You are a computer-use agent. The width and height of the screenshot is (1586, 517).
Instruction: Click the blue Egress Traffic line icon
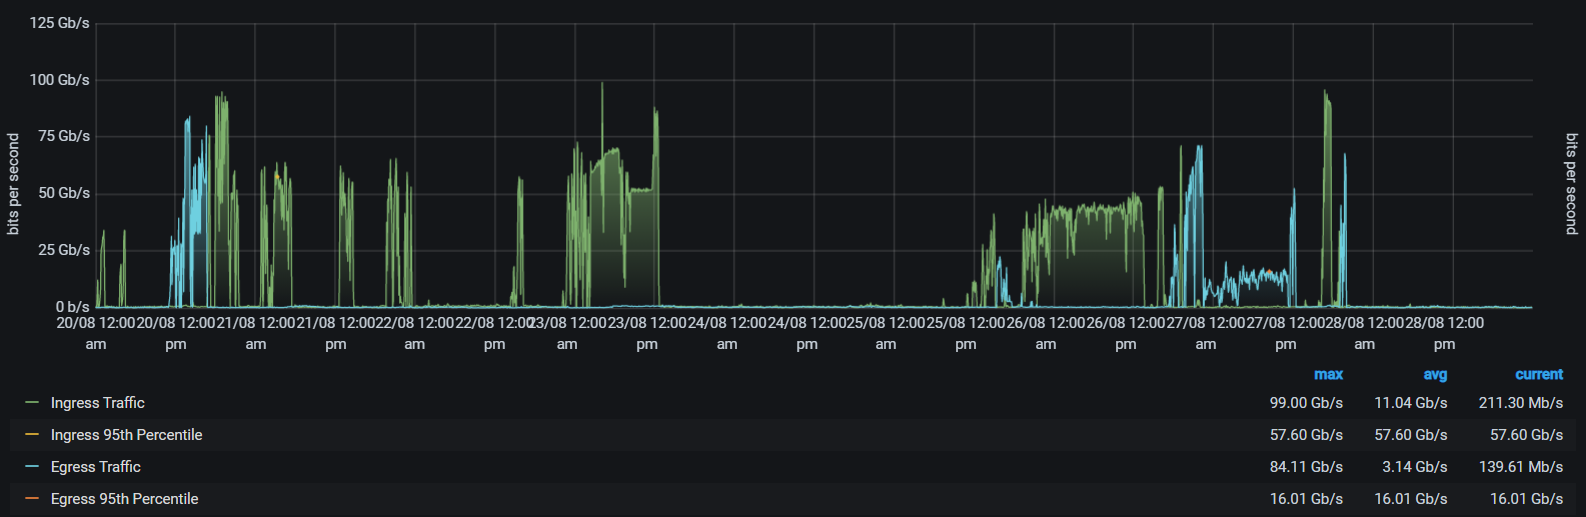click(x=32, y=467)
